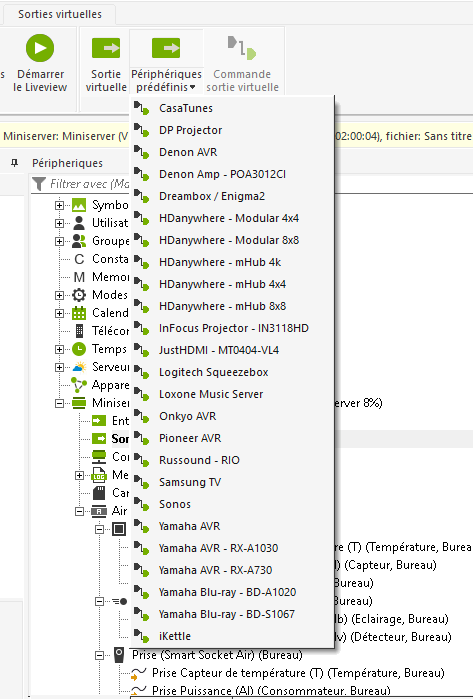Expand the Utilisat users node
The image size is (473, 699).
tap(59, 223)
